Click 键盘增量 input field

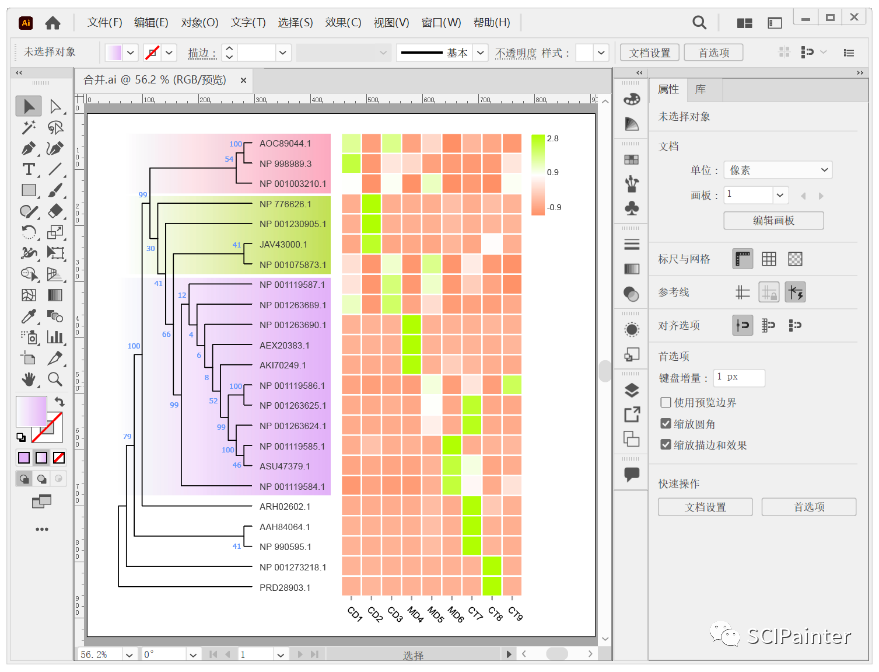(x=739, y=377)
